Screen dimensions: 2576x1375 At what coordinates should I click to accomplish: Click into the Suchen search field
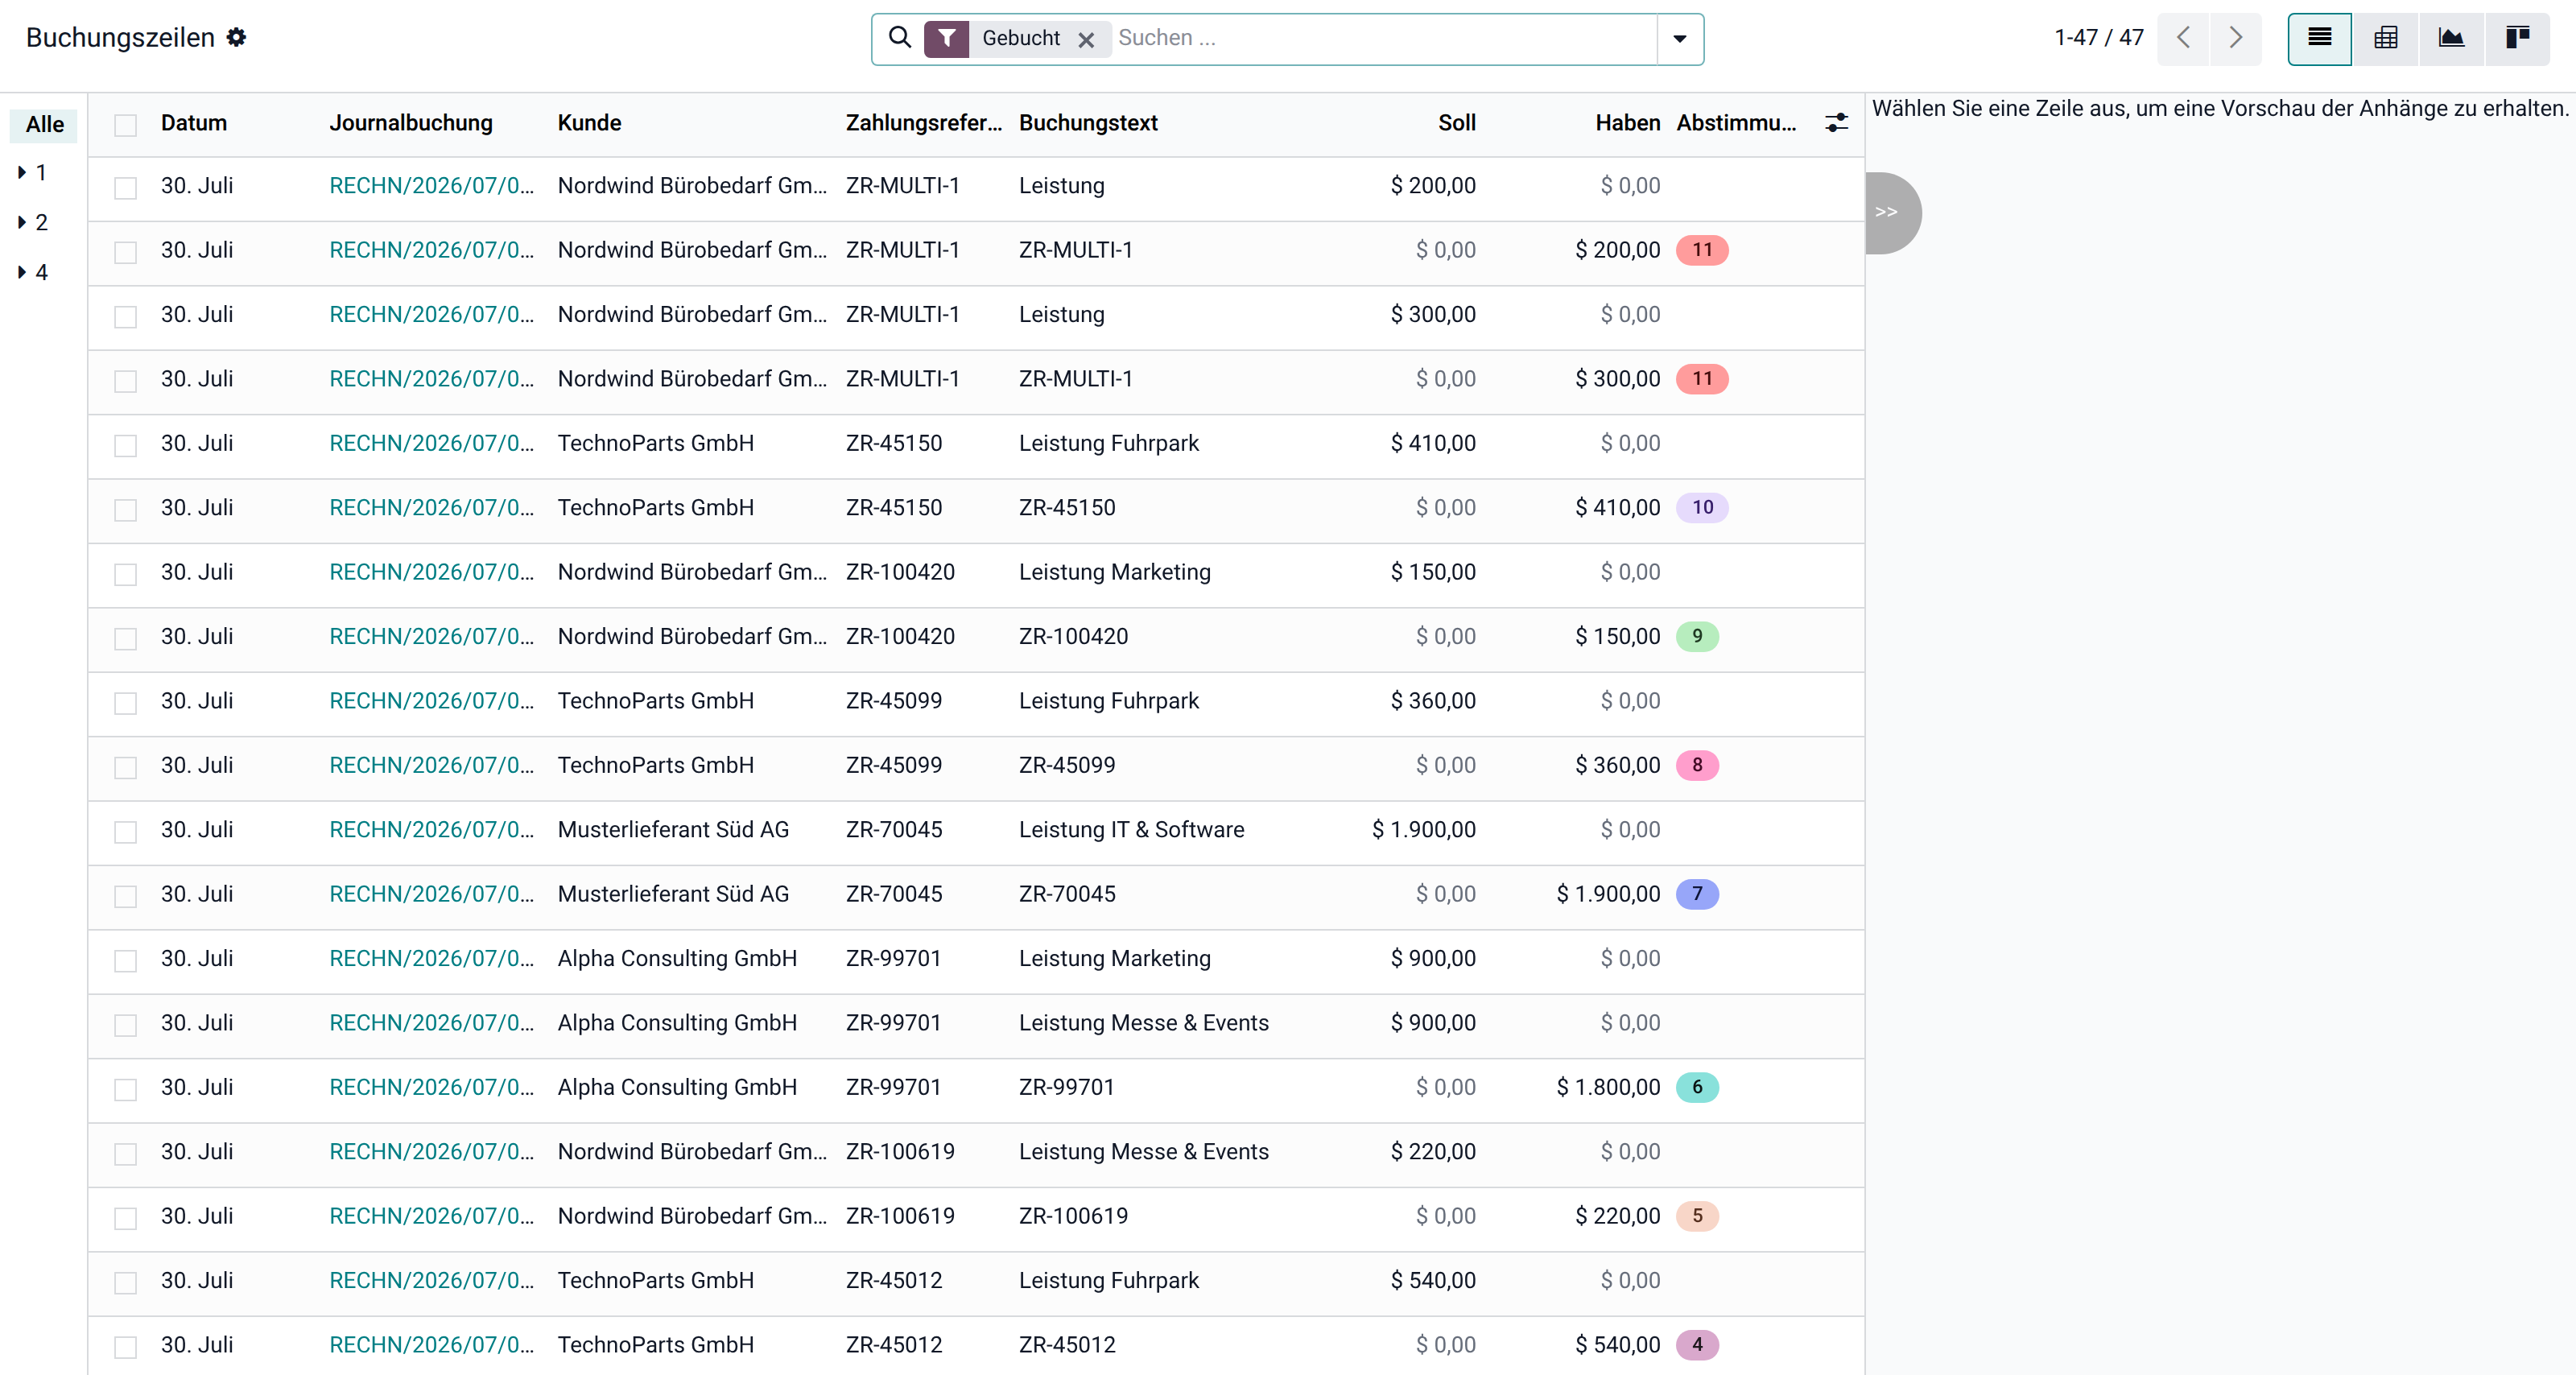(1384, 38)
